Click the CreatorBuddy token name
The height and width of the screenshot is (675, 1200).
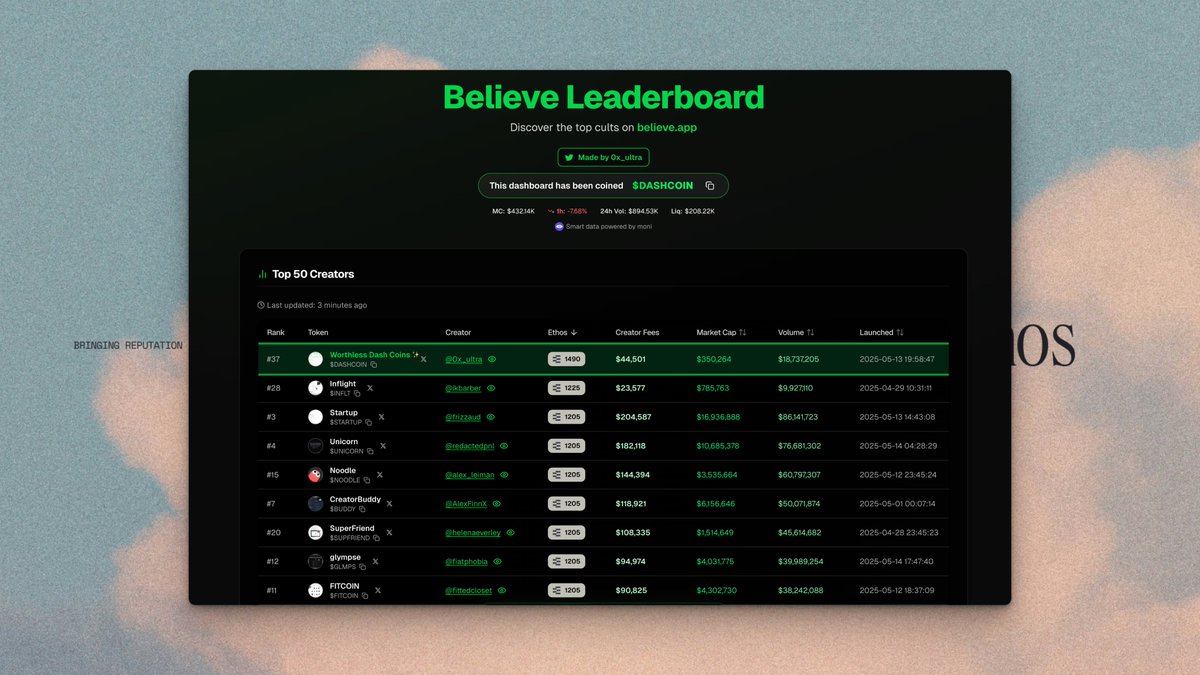pyautogui.click(x=355, y=499)
